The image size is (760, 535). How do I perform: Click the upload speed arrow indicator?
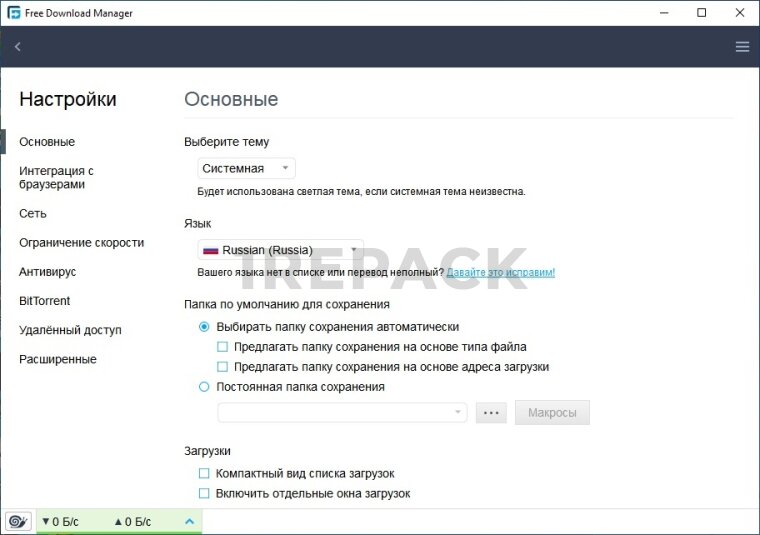(118, 522)
